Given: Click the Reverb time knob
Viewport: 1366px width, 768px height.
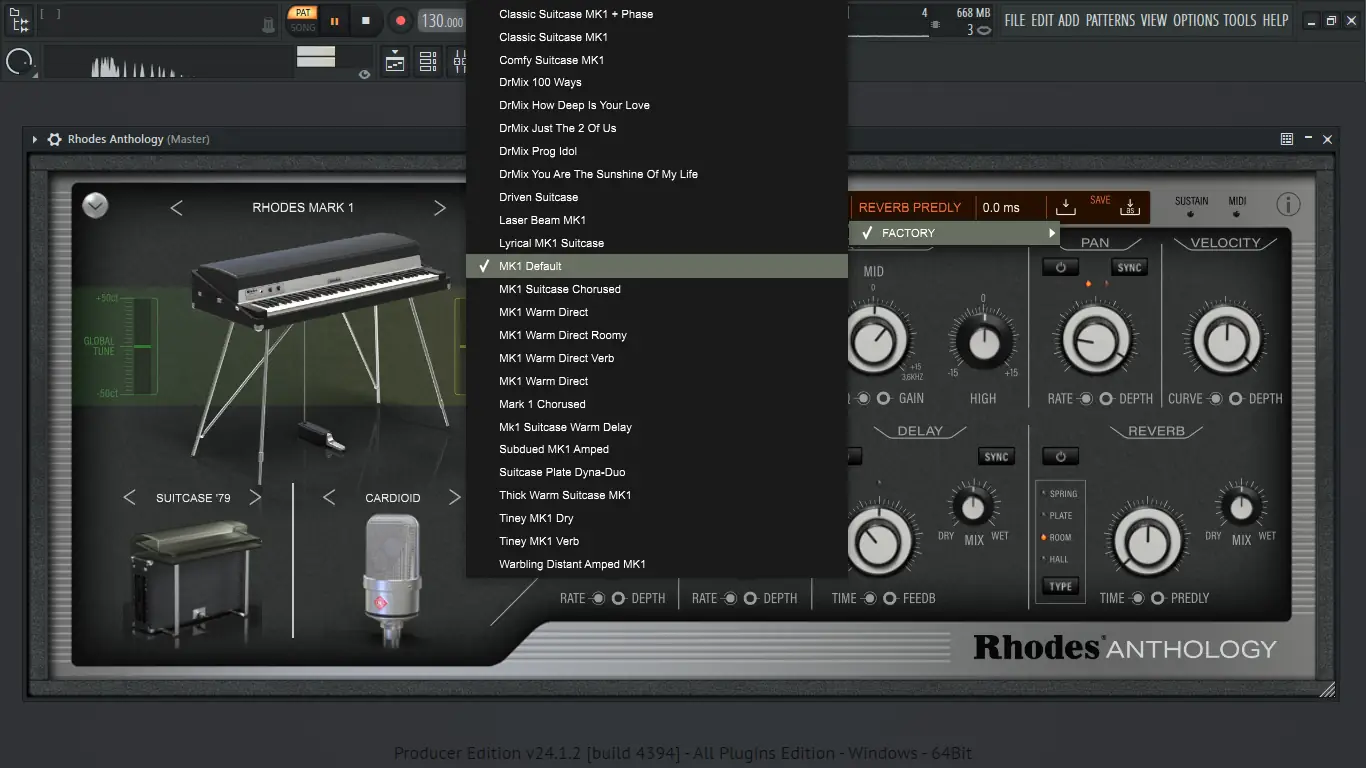Looking at the screenshot, I should (1149, 543).
